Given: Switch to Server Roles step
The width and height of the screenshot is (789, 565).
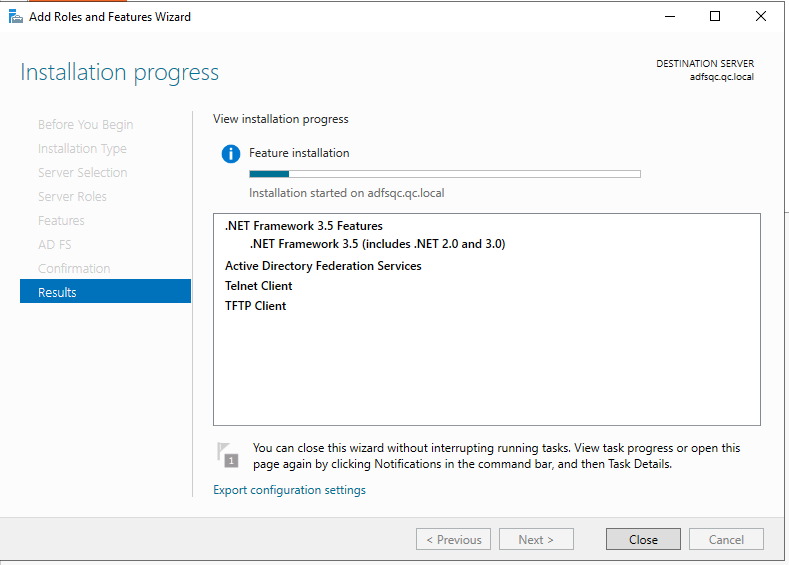Looking at the screenshot, I should 72,197.
